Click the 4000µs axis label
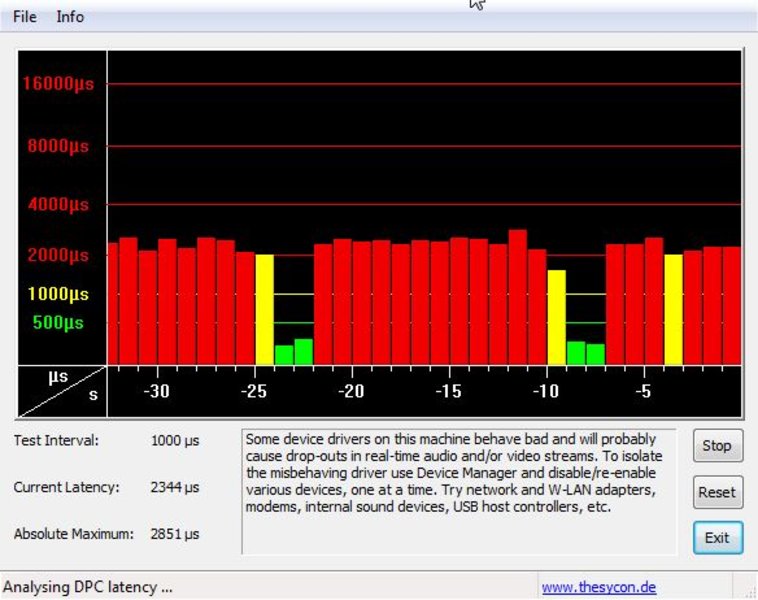Screen dimensions: 758x600 58,204
